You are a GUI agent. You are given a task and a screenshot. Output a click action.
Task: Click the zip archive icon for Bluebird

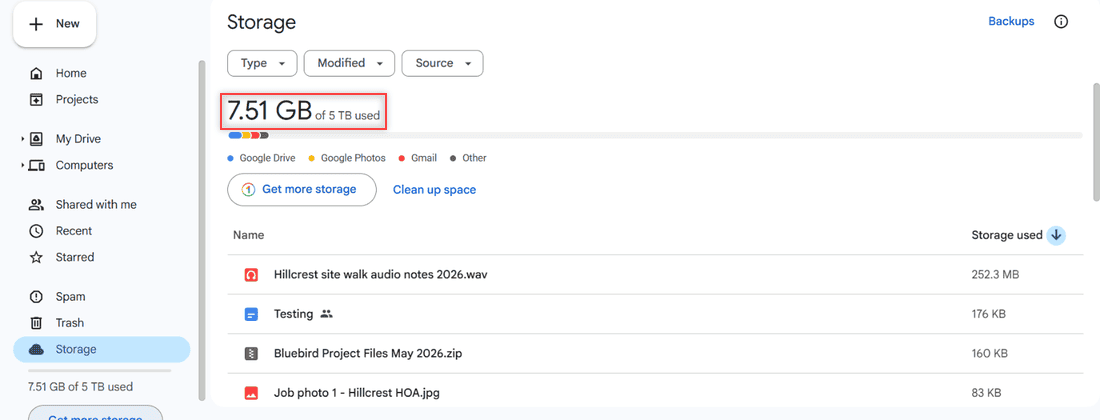251,353
